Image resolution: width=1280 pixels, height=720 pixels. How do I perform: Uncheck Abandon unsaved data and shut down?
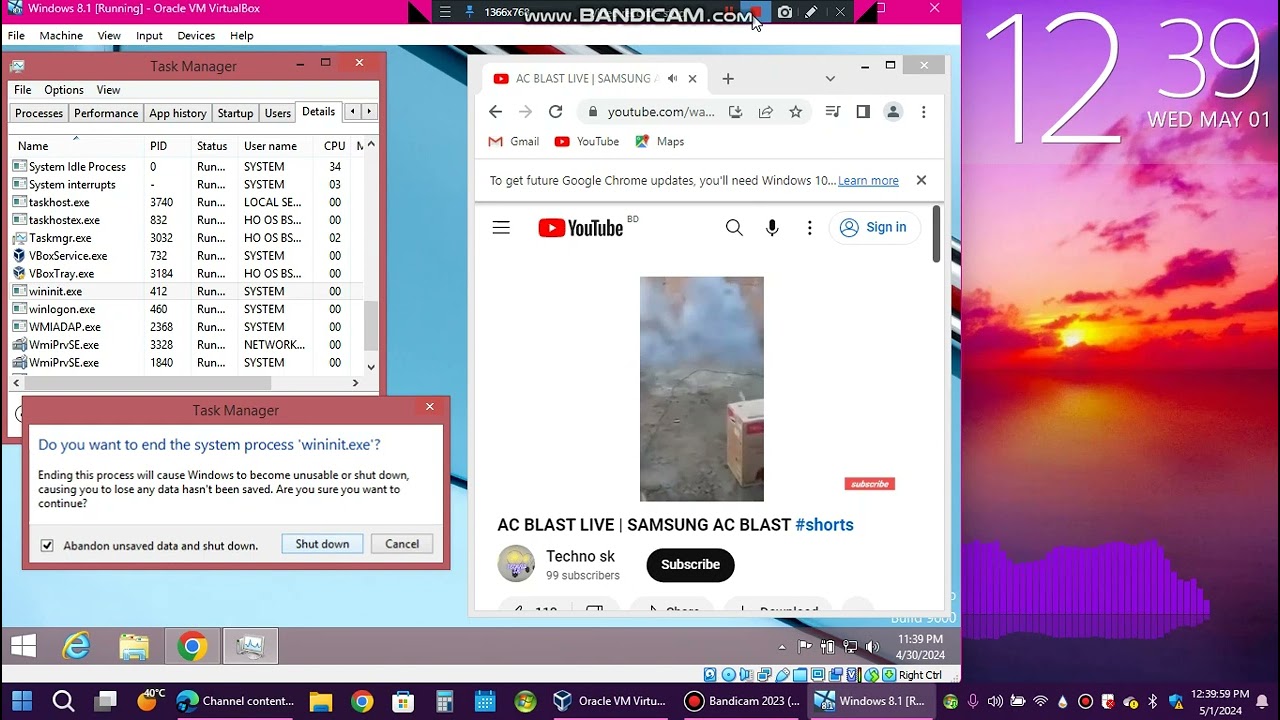(x=47, y=545)
